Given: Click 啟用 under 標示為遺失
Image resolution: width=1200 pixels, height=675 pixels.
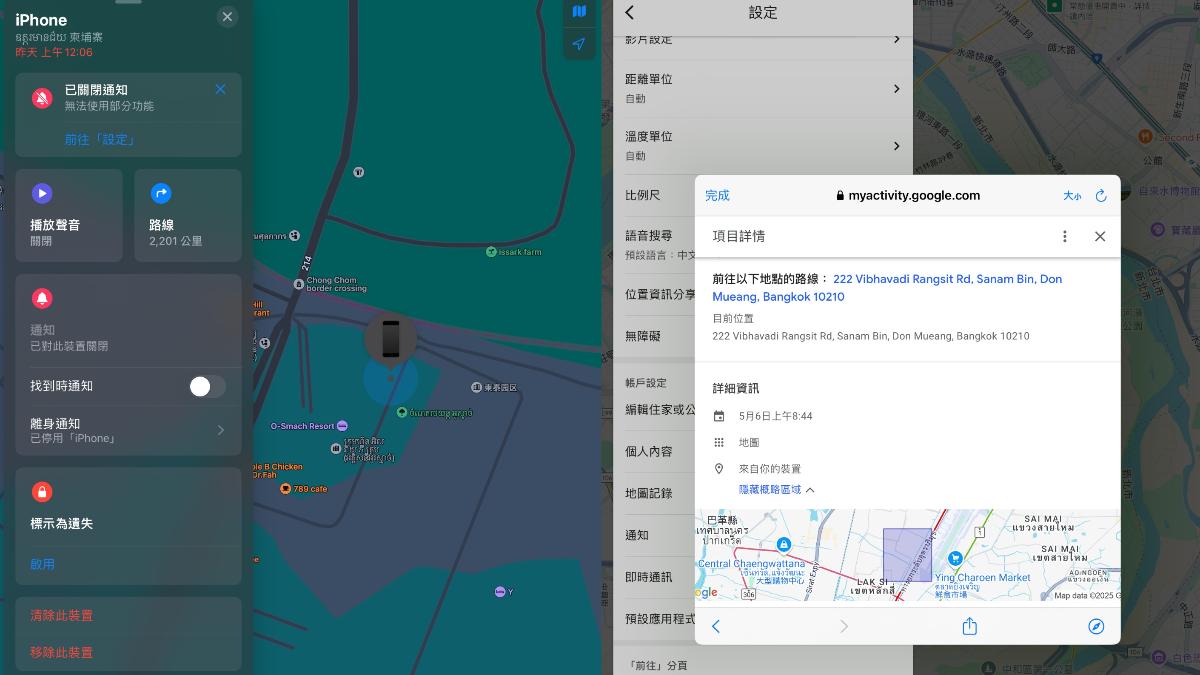Looking at the screenshot, I should [43, 564].
